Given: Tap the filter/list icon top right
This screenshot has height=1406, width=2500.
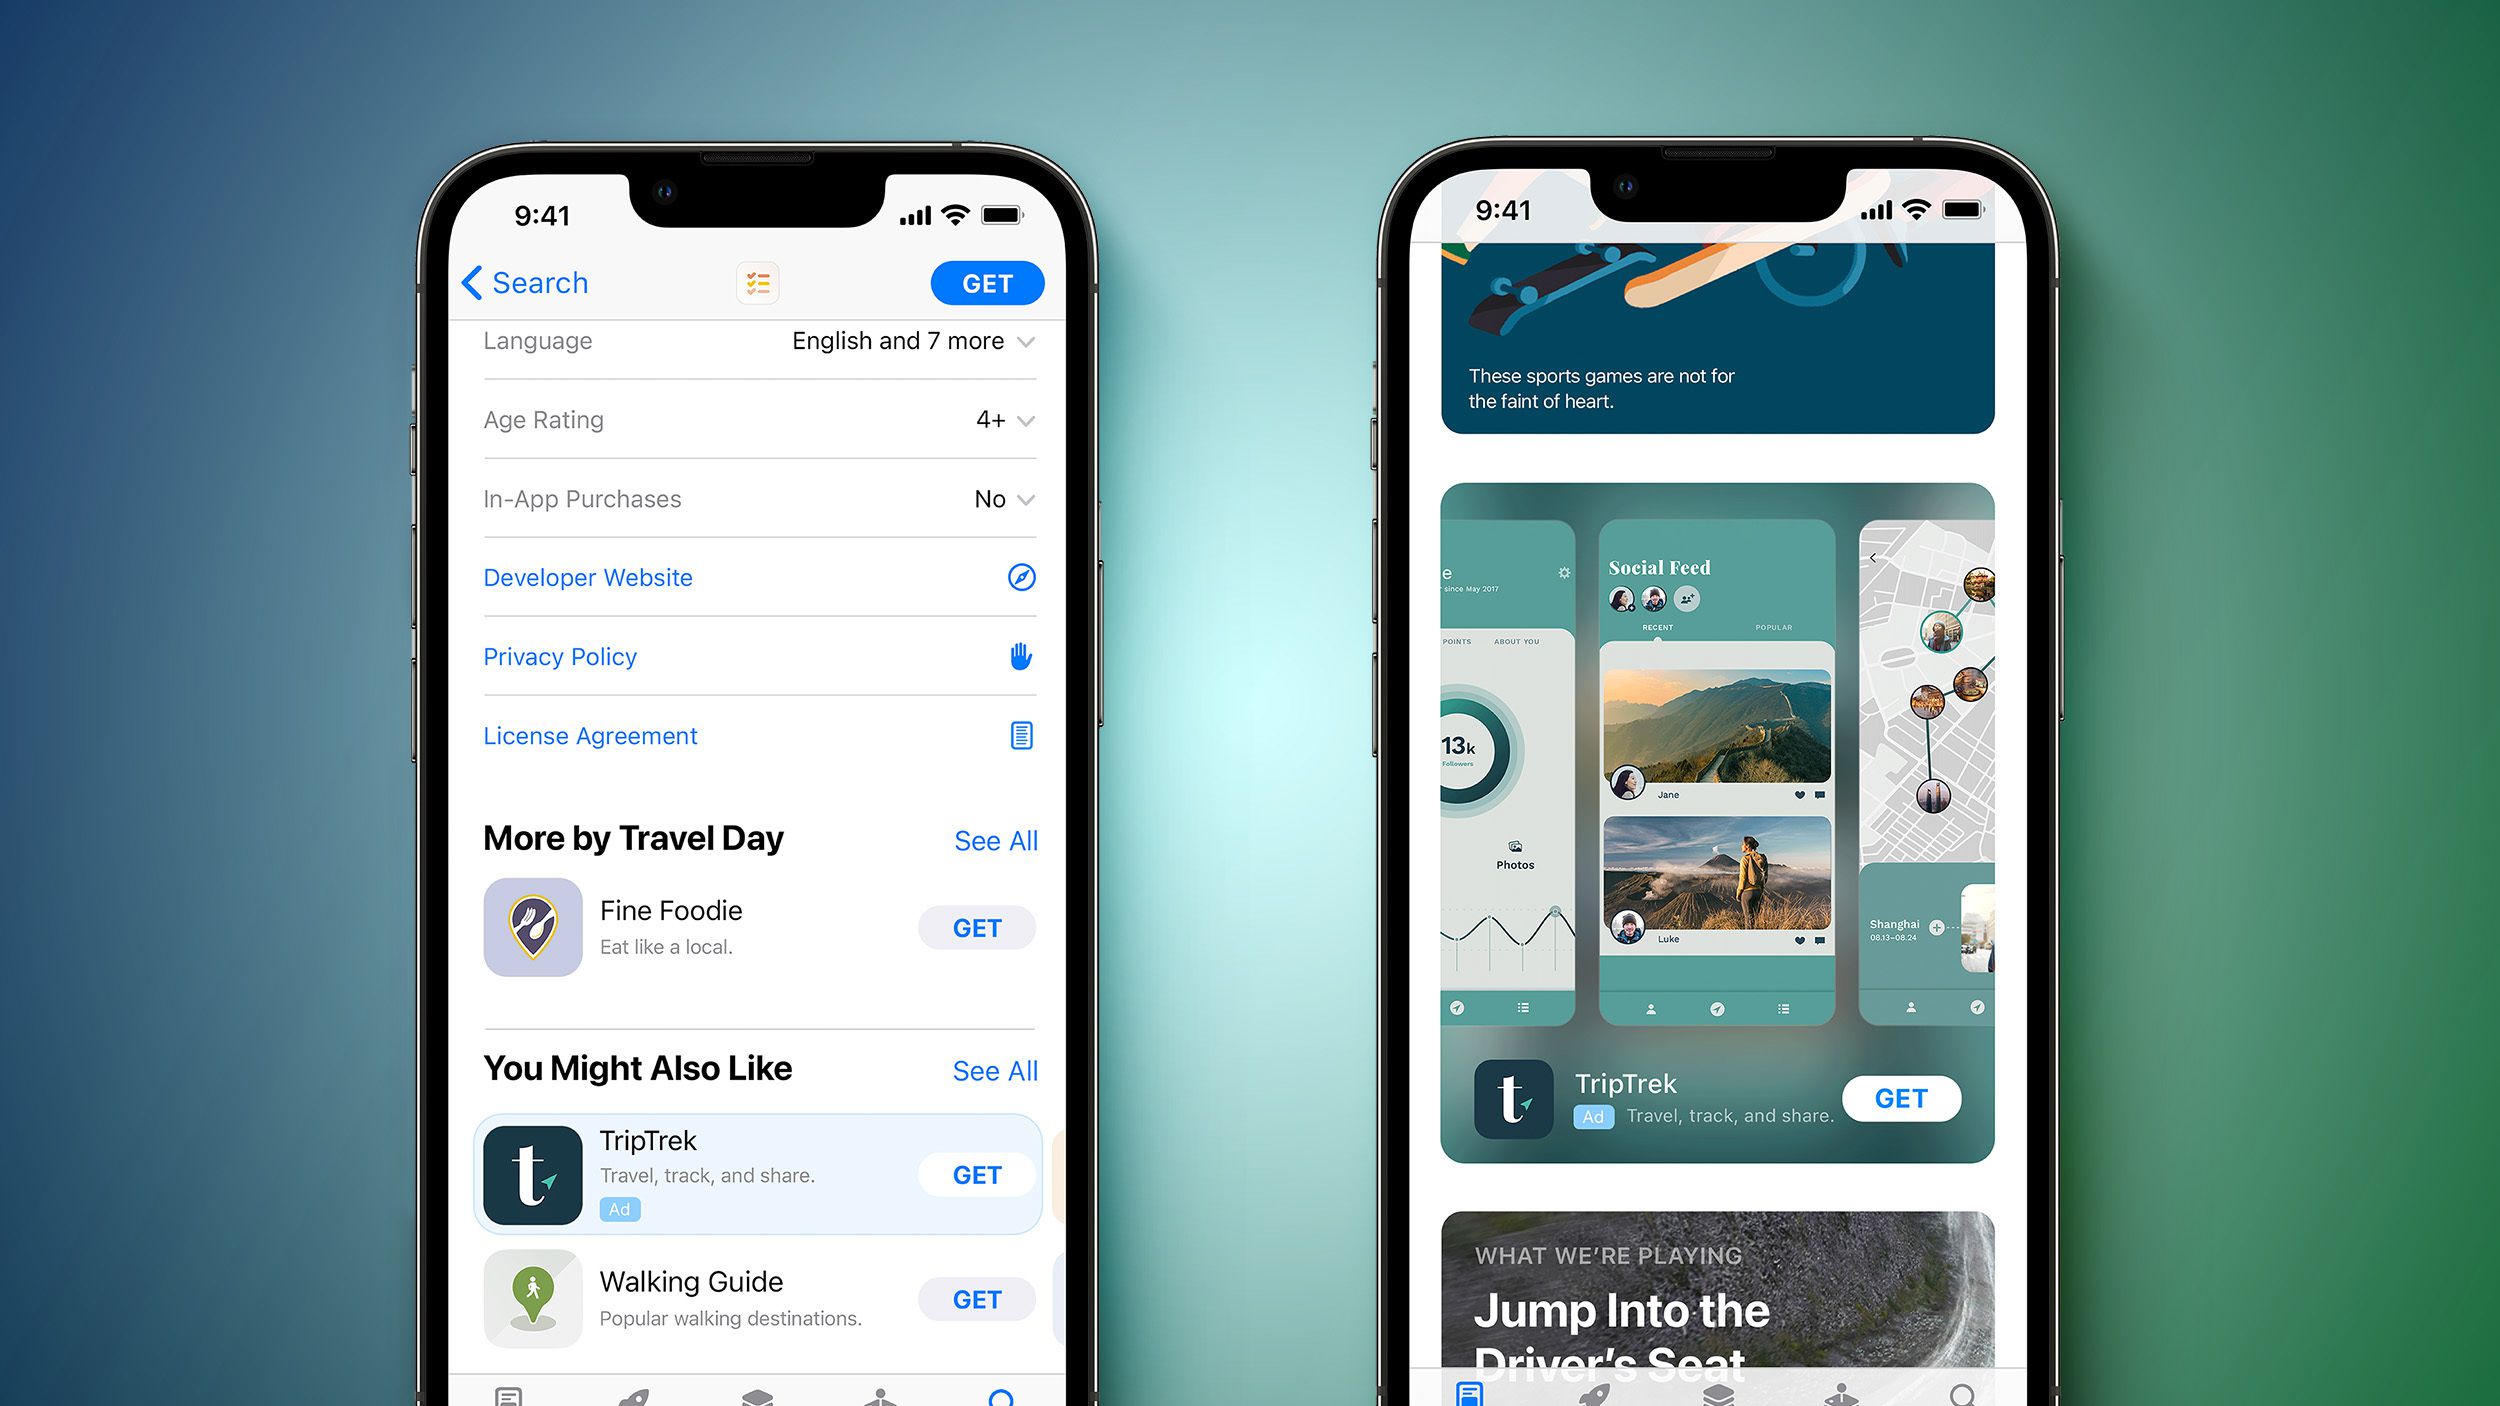Looking at the screenshot, I should click(x=757, y=280).
